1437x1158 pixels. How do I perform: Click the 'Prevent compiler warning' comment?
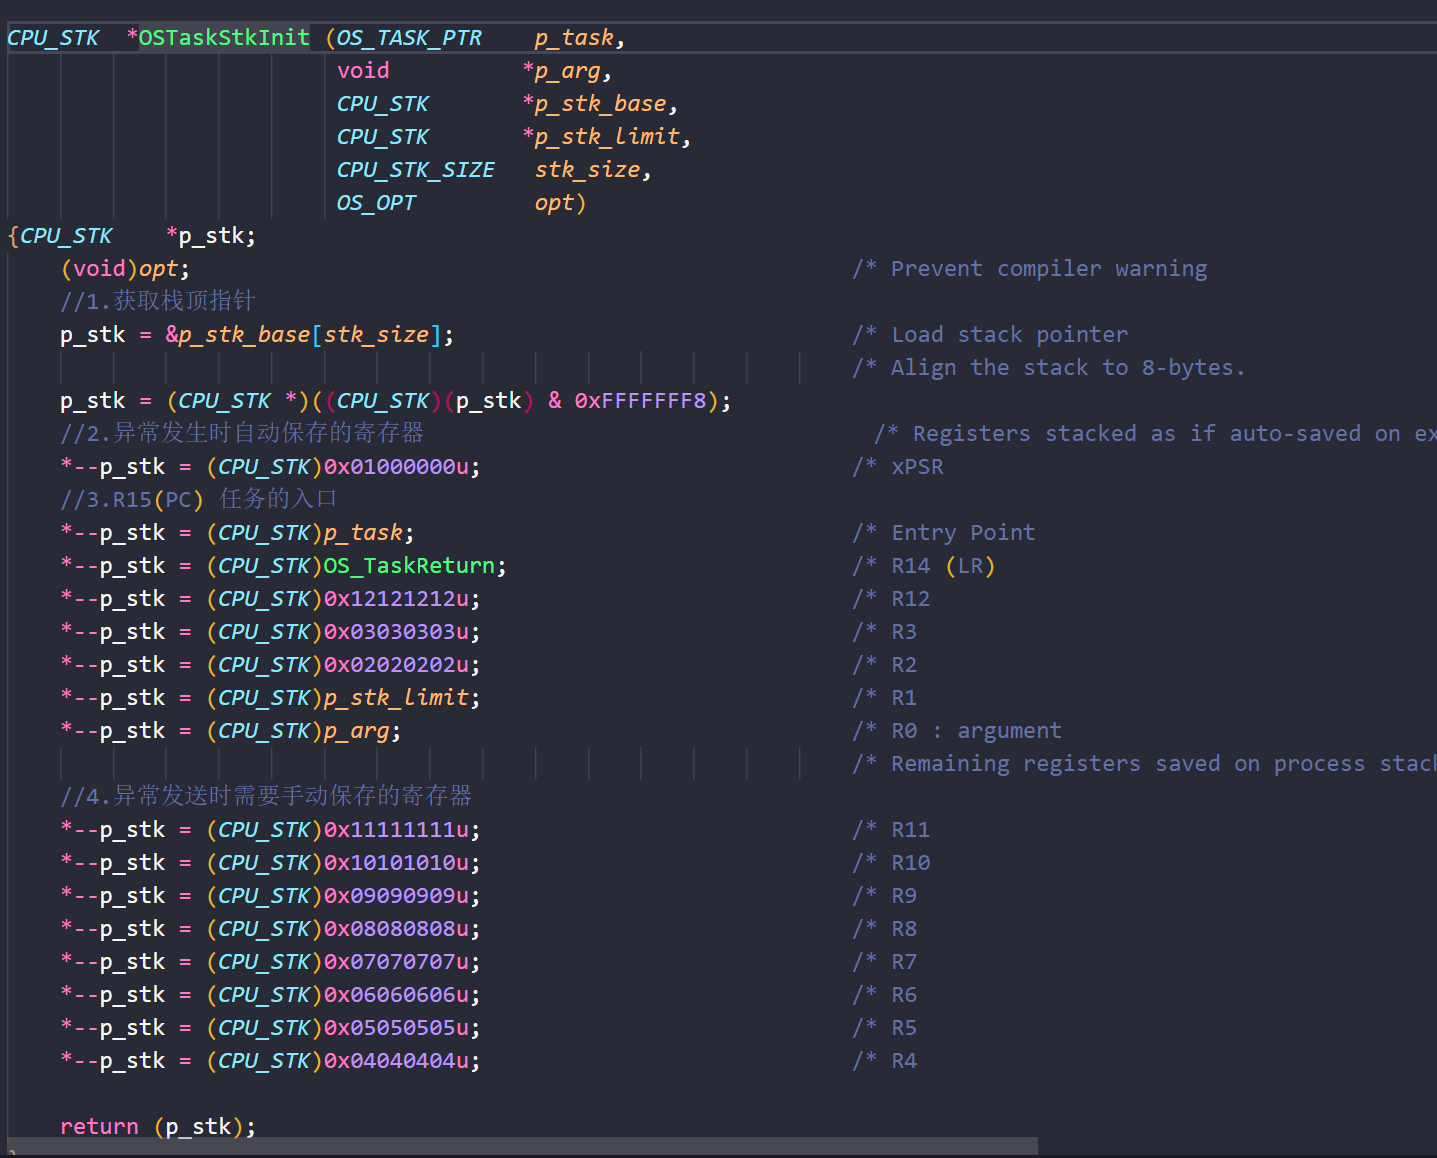click(1030, 269)
